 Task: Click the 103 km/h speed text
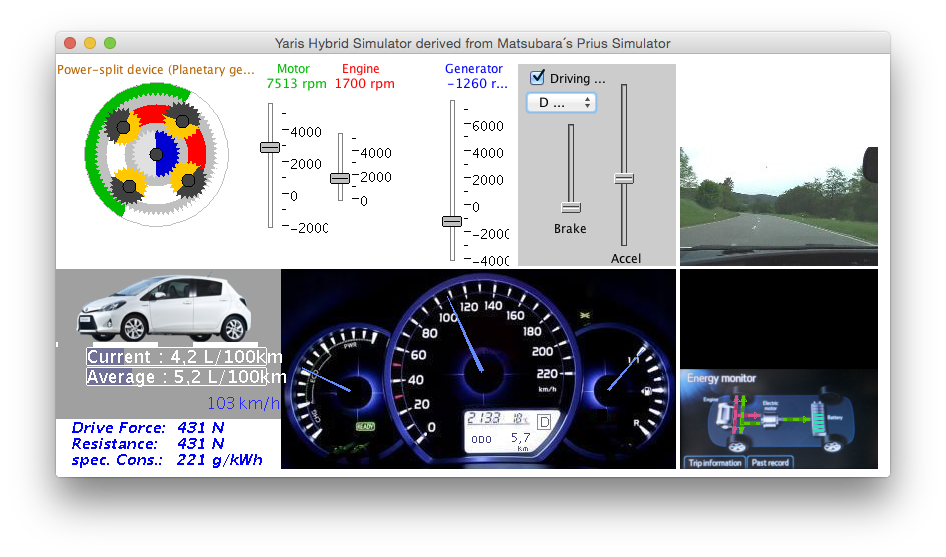[243, 403]
